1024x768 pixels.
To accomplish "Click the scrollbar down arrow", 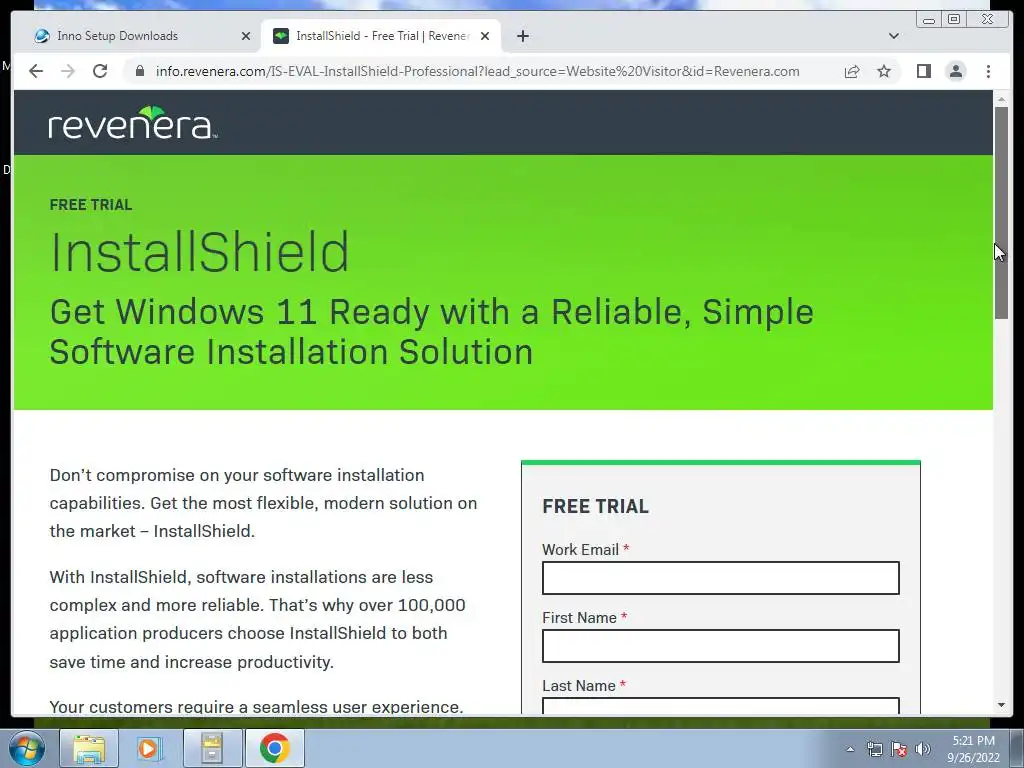I will pos(1001,705).
